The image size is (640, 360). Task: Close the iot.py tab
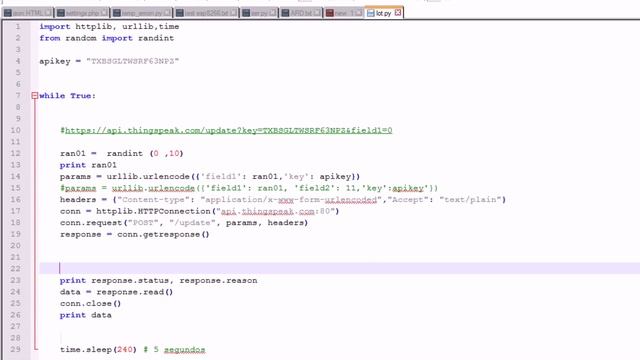click(x=398, y=13)
